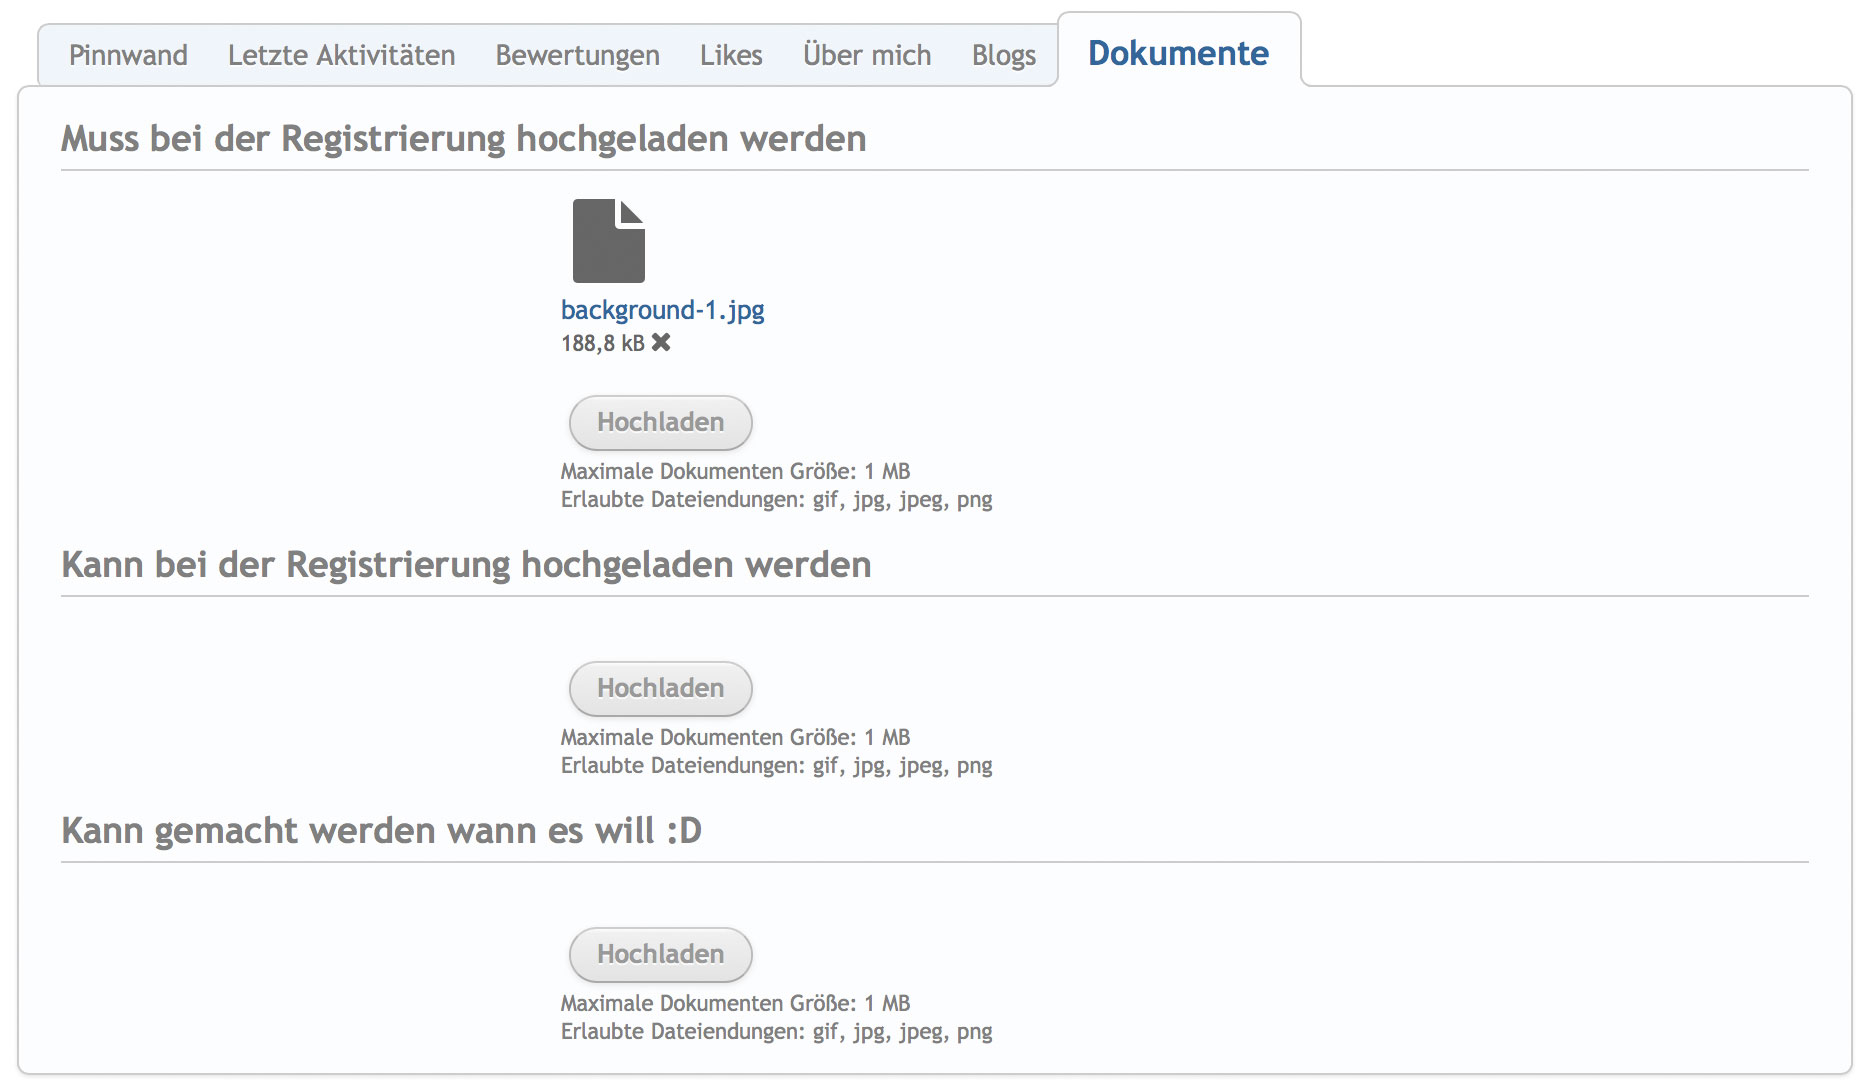The width and height of the screenshot is (1858, 1088).
Task: Click the document file icon
Action: (x=608, y=241)
